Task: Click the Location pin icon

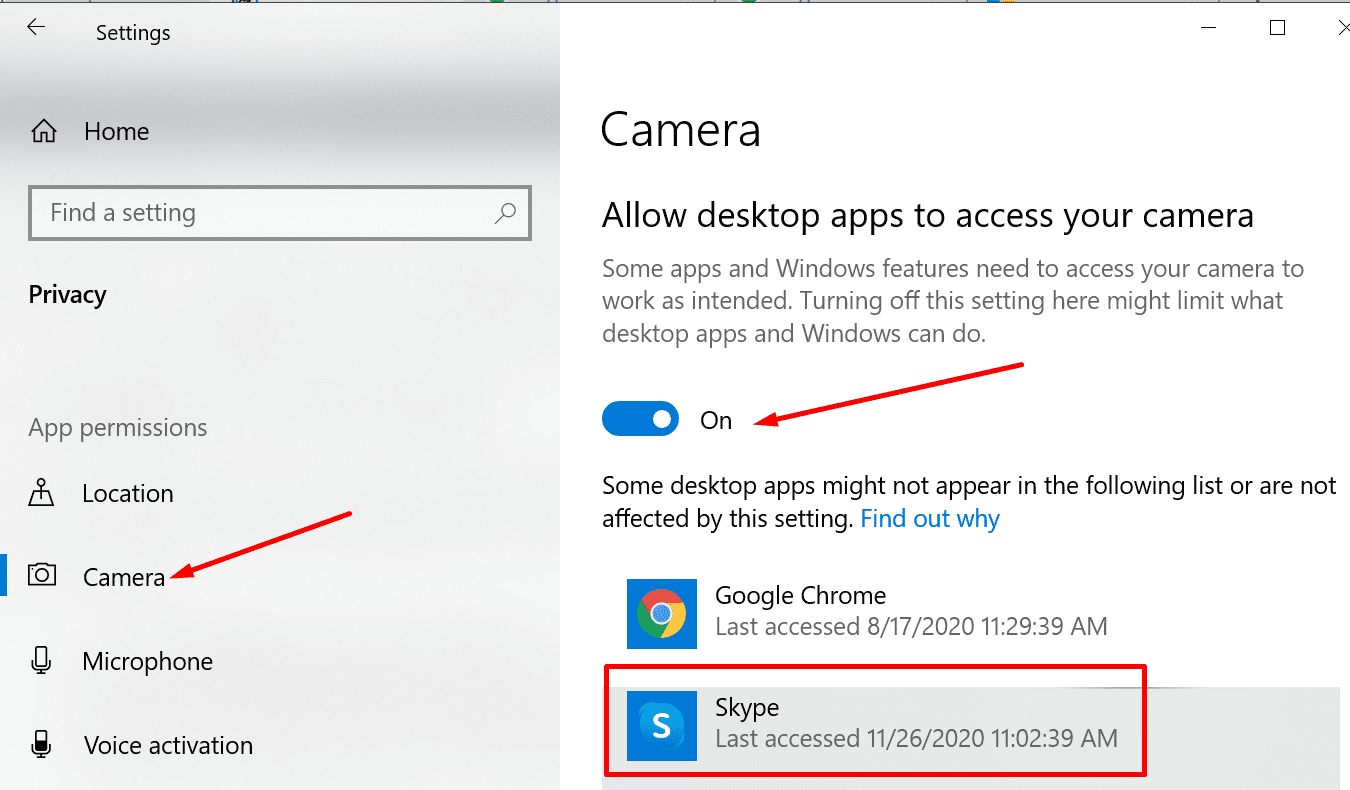Action: 41,492
